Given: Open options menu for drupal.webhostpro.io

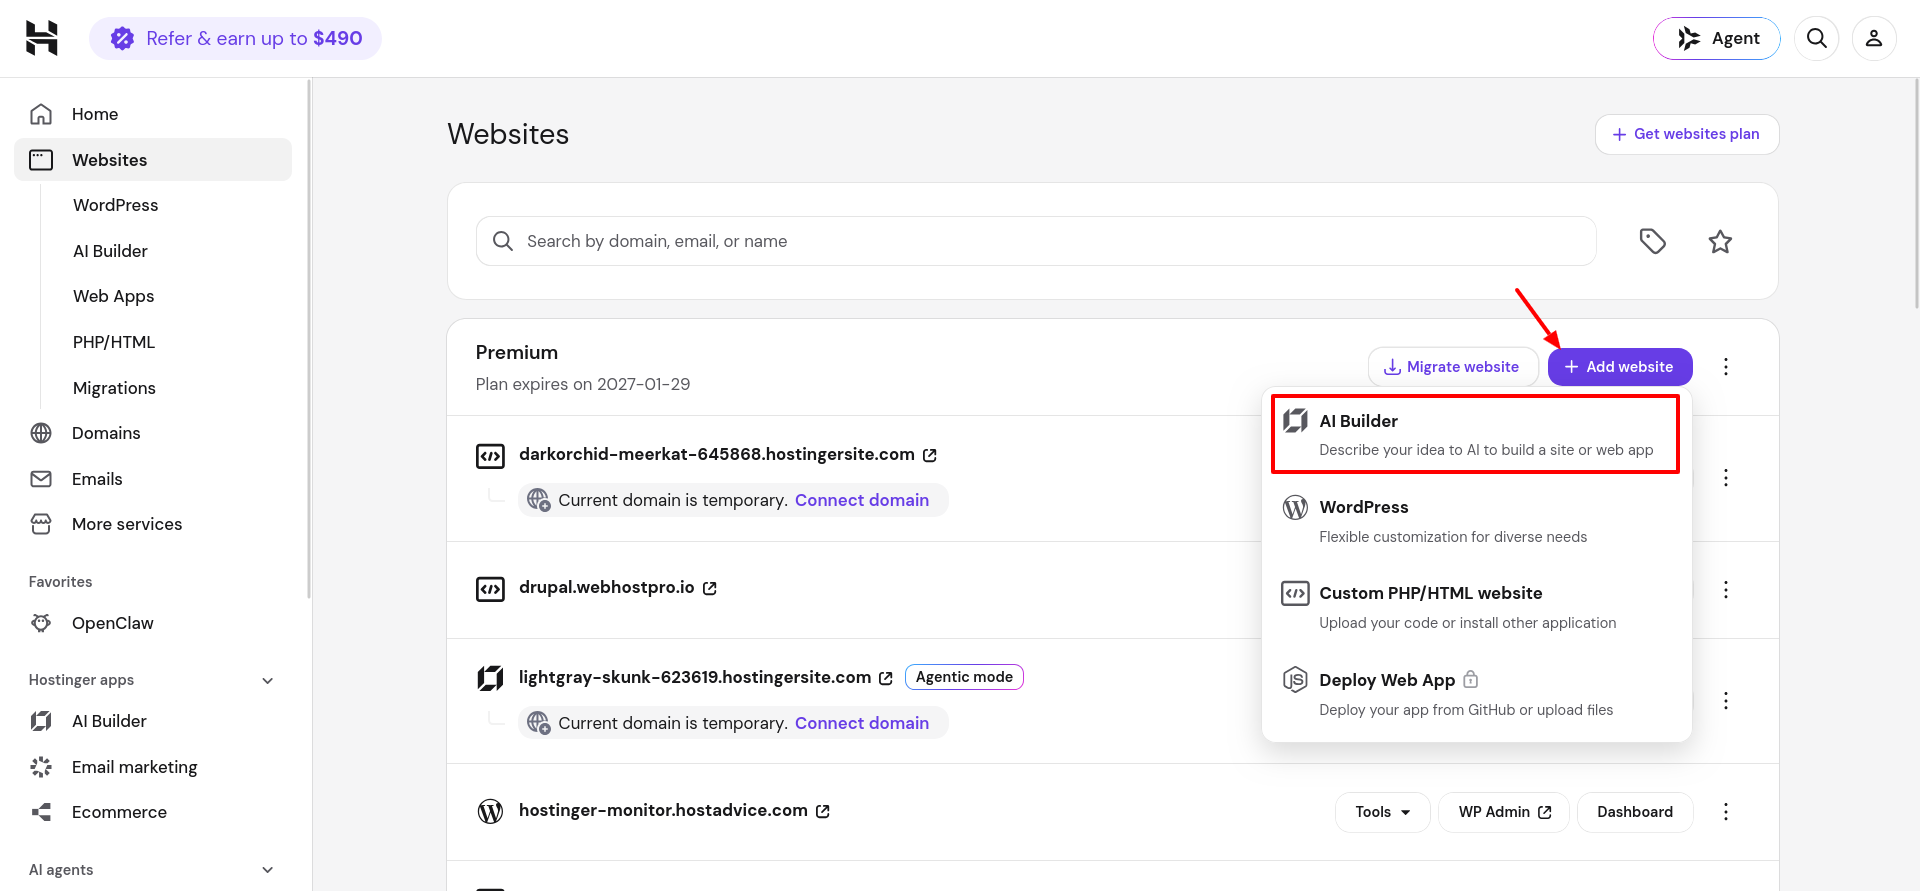Looking at the screenshot, I should tap(1726, 590).
